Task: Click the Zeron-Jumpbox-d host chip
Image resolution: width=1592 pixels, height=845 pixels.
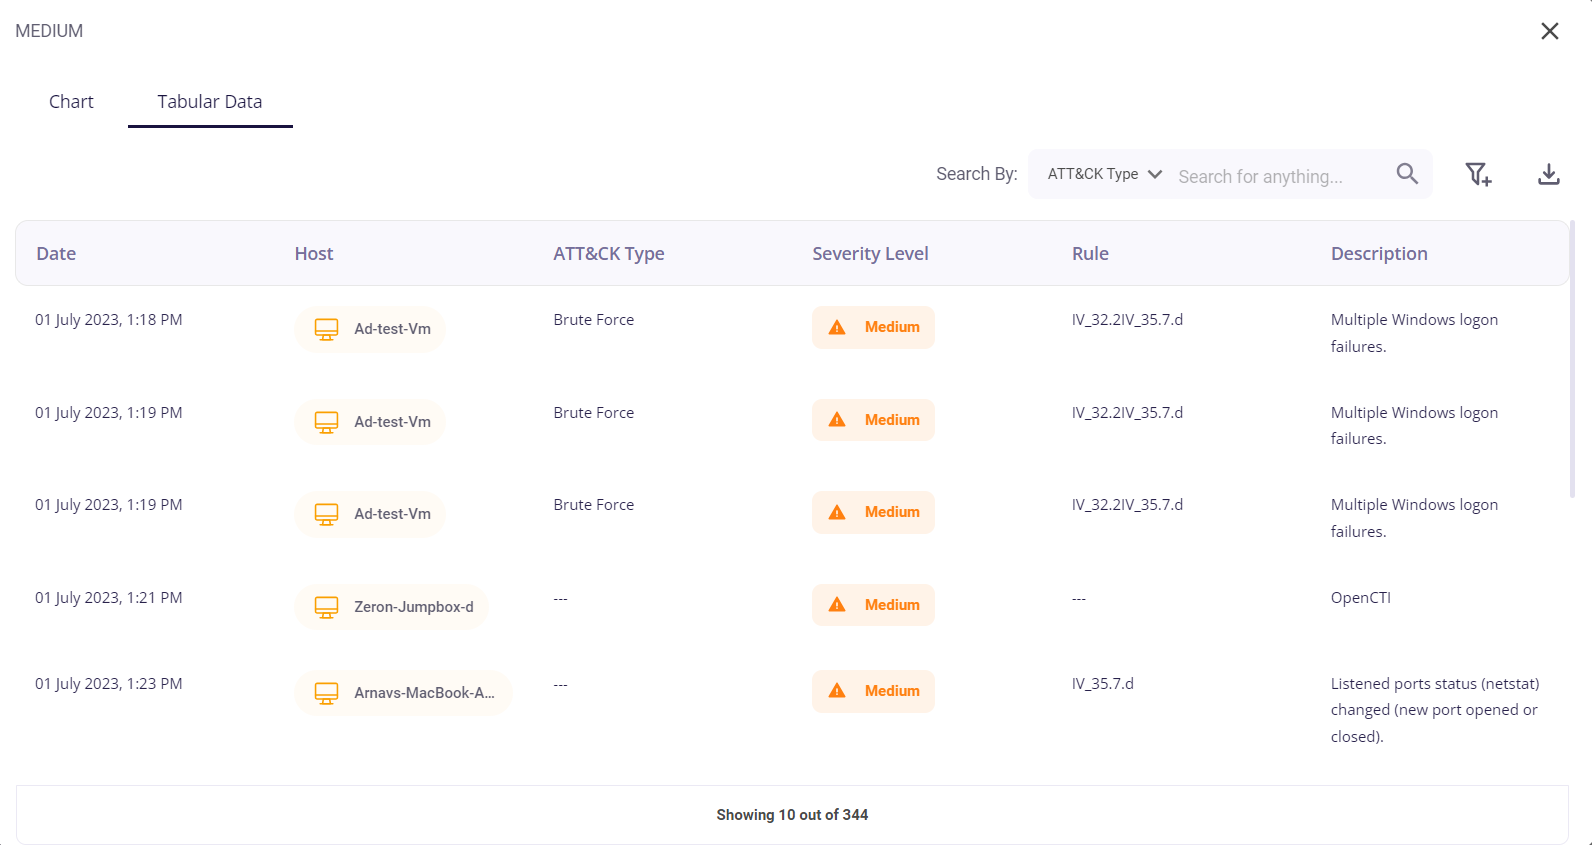Action: (391, 607)
